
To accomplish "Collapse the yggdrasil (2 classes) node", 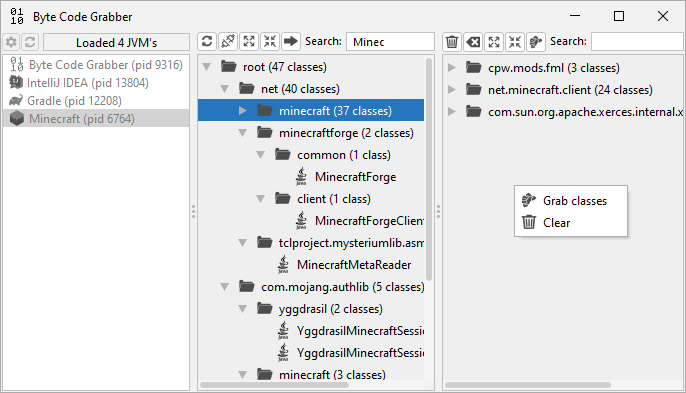I will (x=243, y=309).
